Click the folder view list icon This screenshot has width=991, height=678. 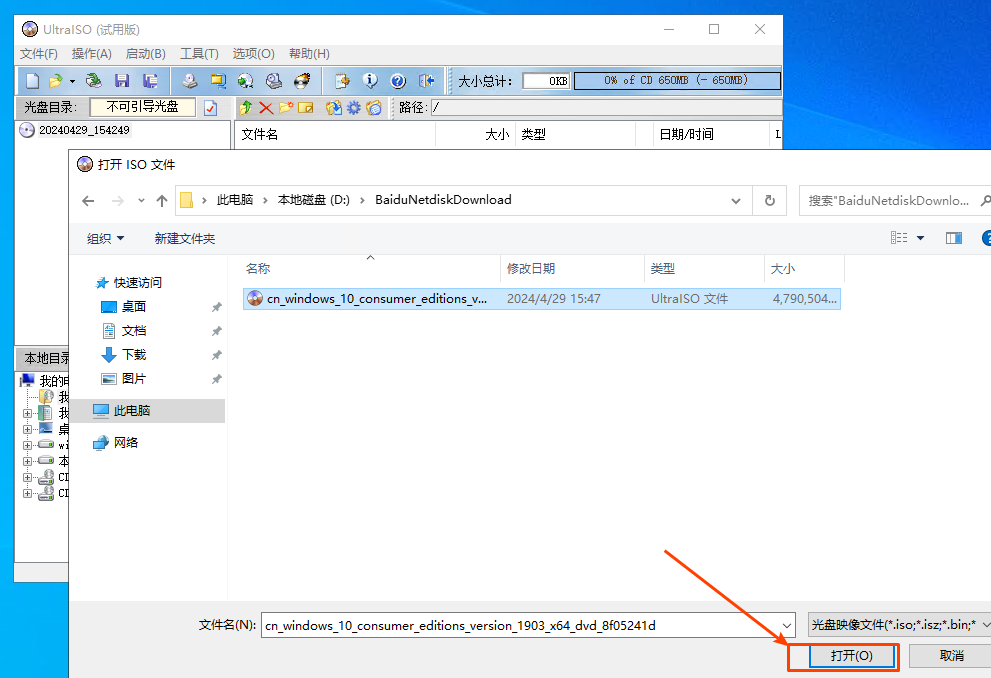point(374,108)
